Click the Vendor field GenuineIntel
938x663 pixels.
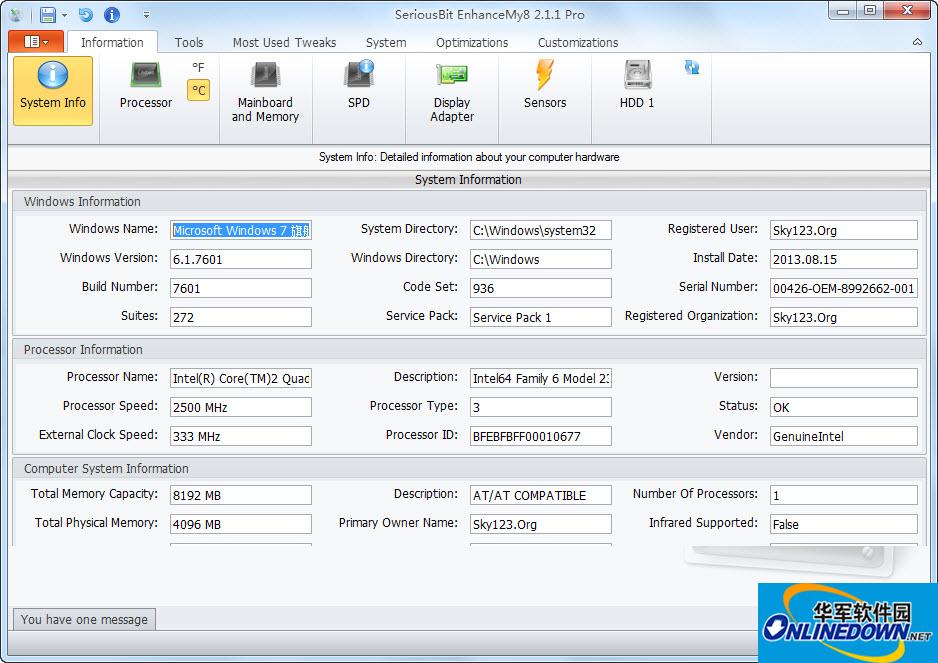(x=843, y=436)
